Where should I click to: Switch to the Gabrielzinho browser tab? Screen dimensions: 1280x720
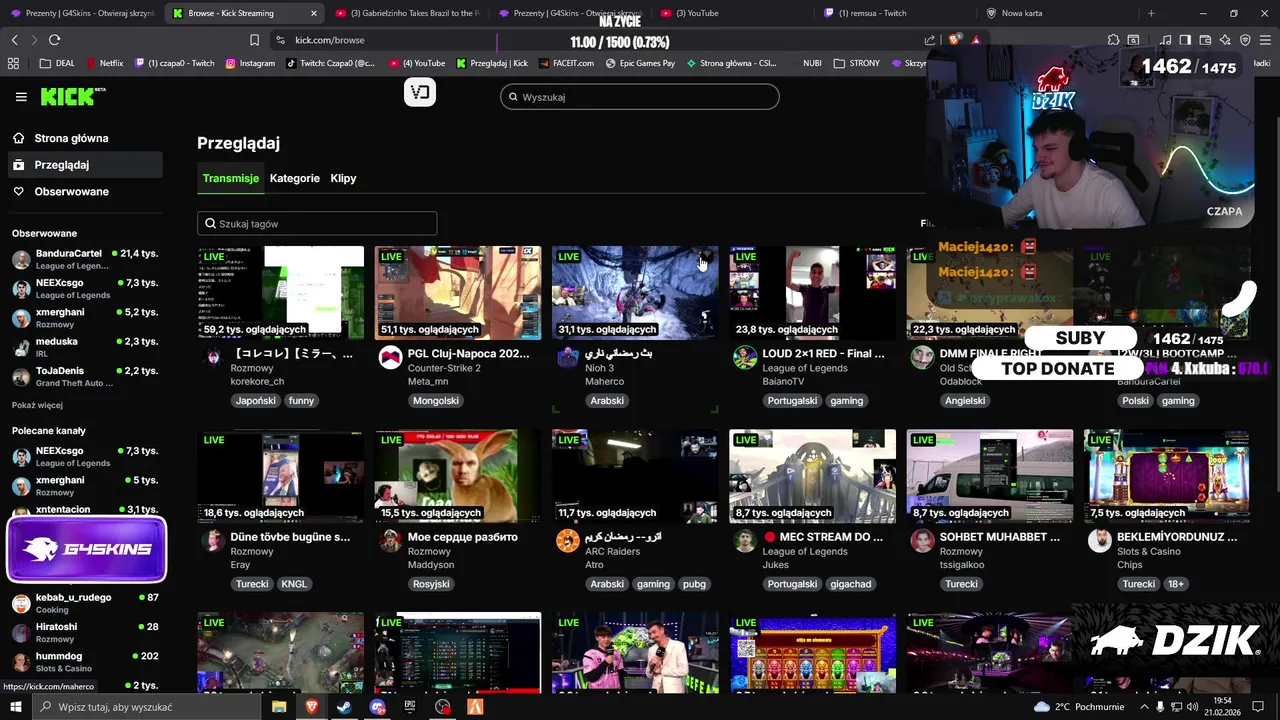[x=406, y=13]
